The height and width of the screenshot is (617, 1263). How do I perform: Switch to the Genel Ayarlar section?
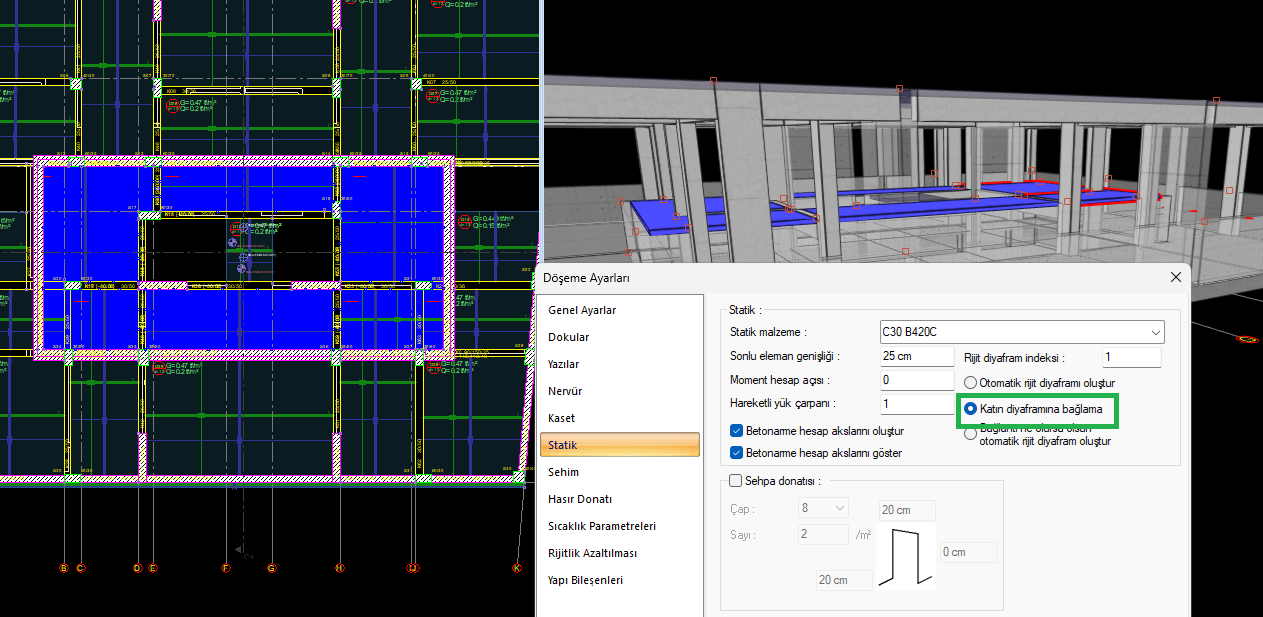pyautogui.click(x=582, y=310)
